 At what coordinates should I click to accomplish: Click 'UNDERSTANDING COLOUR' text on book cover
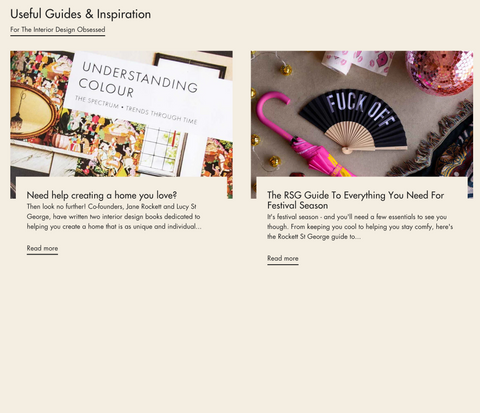coord(138,80)
